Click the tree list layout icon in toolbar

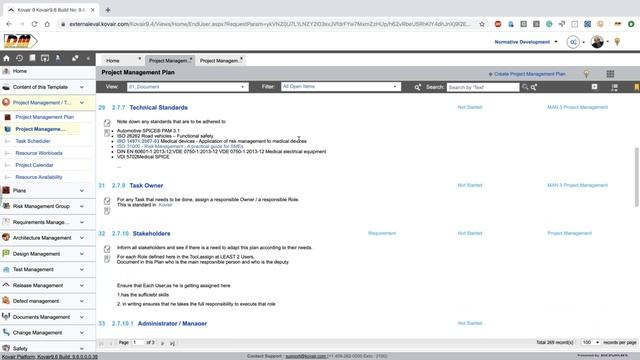[614, 87]
